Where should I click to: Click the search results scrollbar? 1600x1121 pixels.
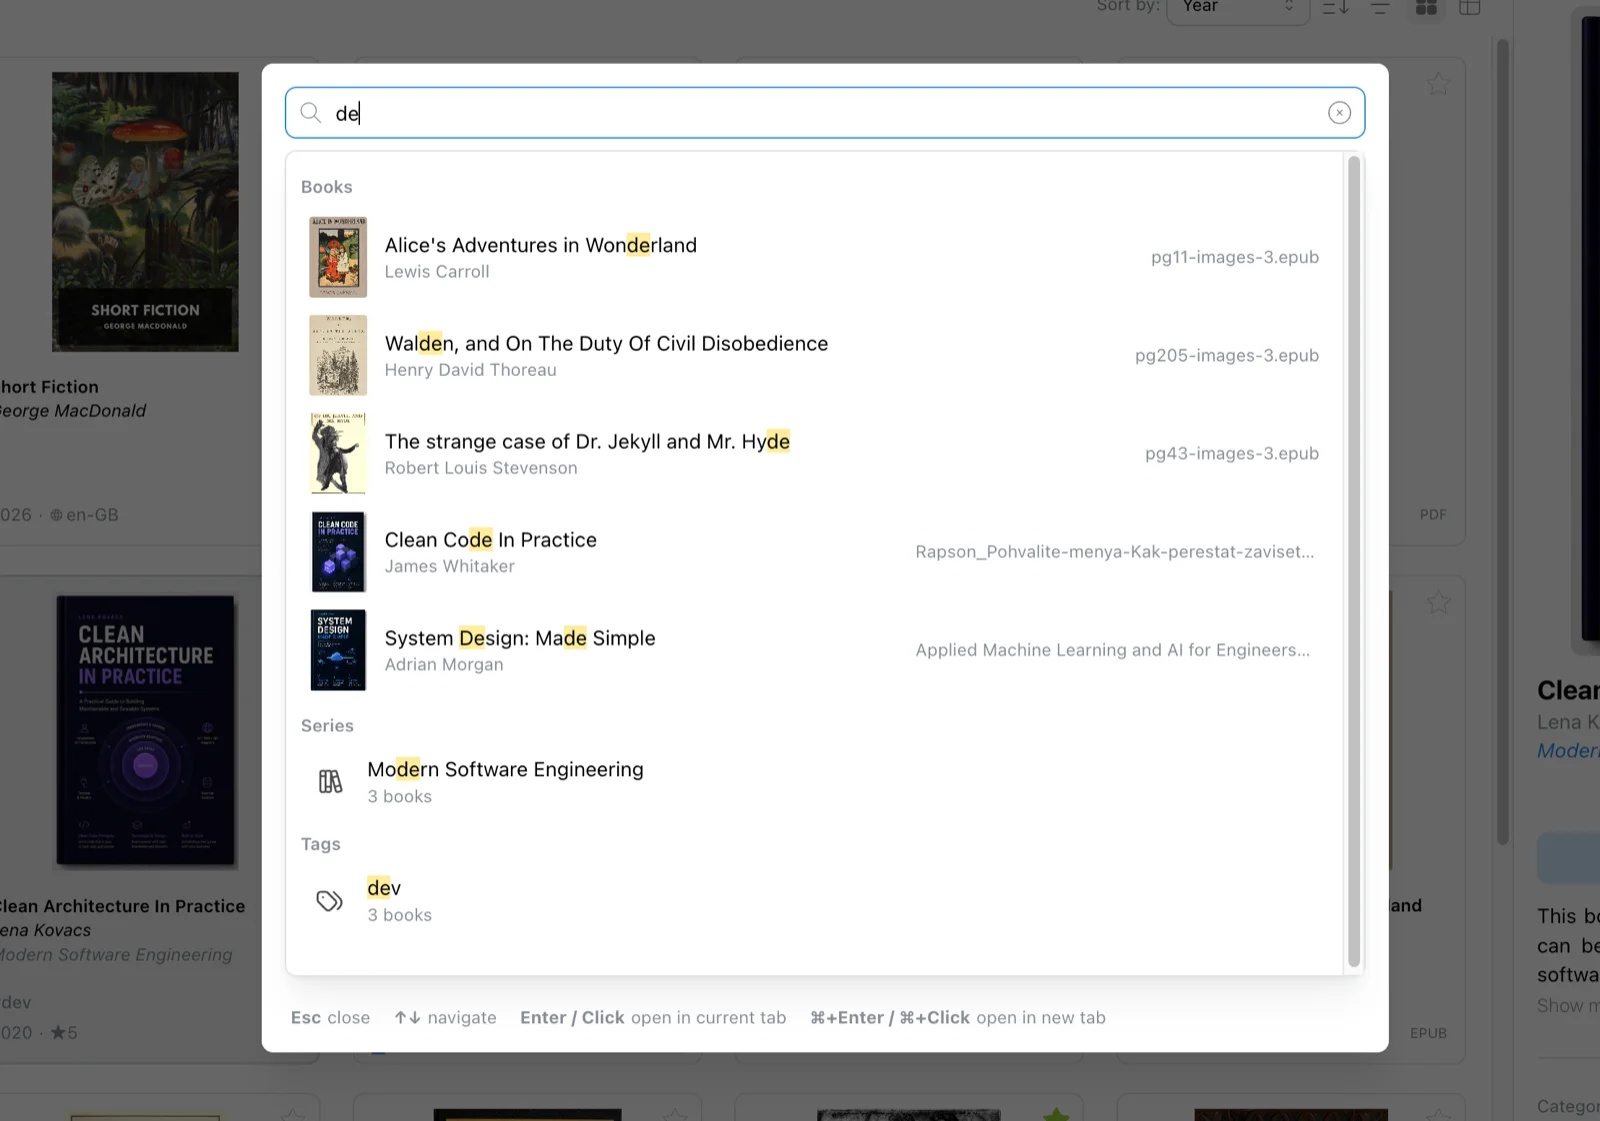pos(1354,562)
